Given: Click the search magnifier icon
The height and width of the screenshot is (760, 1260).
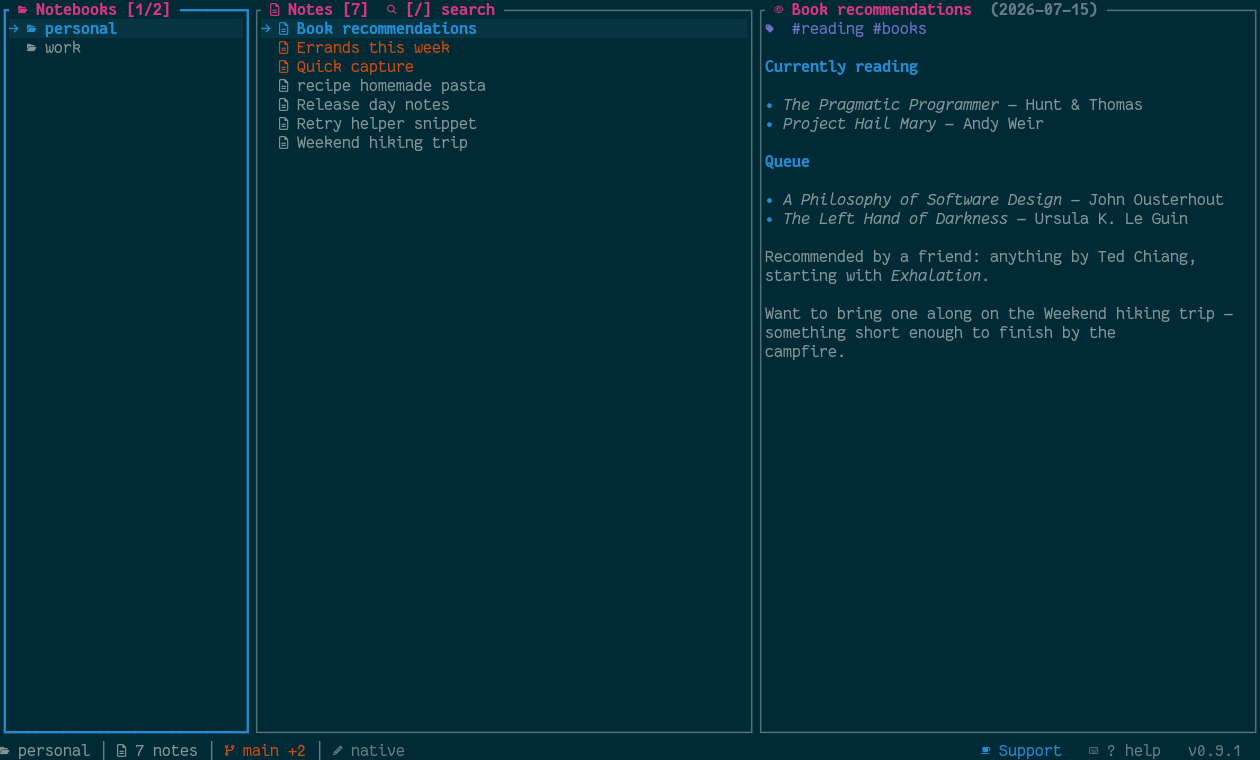Looking at the screenshot, I should (x=392, y=10).
